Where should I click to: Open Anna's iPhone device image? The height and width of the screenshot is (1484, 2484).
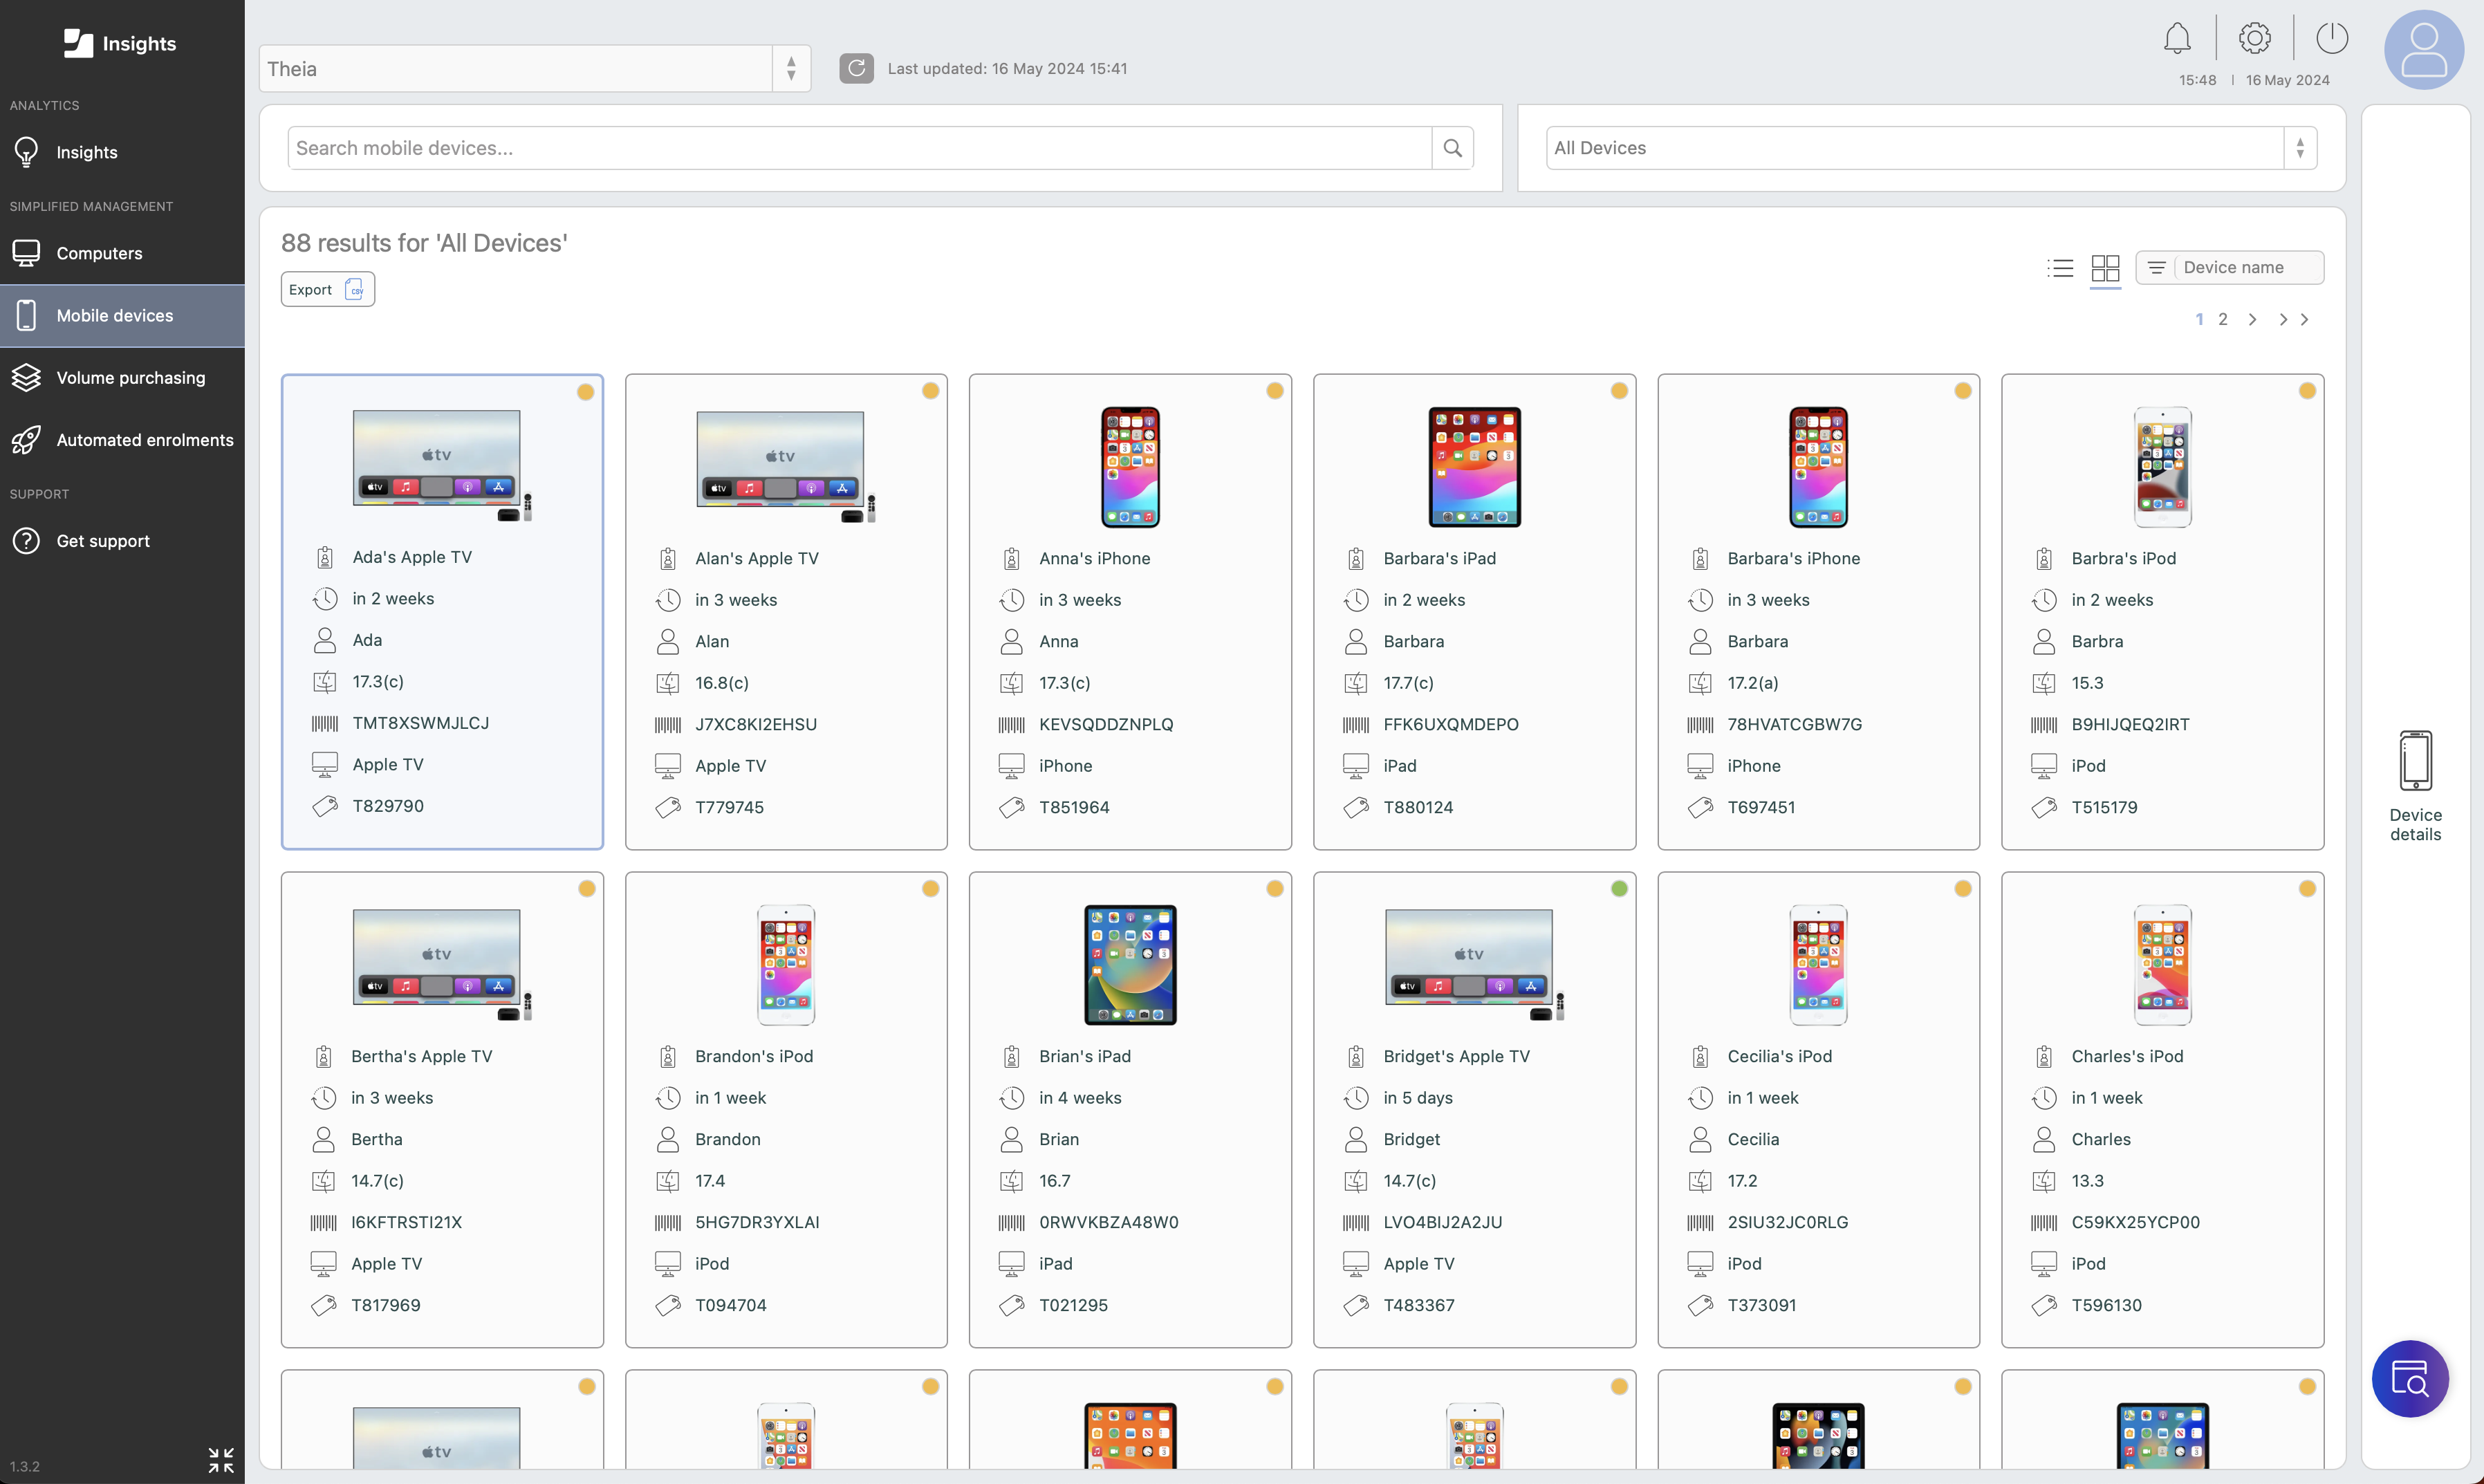coord(1130,467)
